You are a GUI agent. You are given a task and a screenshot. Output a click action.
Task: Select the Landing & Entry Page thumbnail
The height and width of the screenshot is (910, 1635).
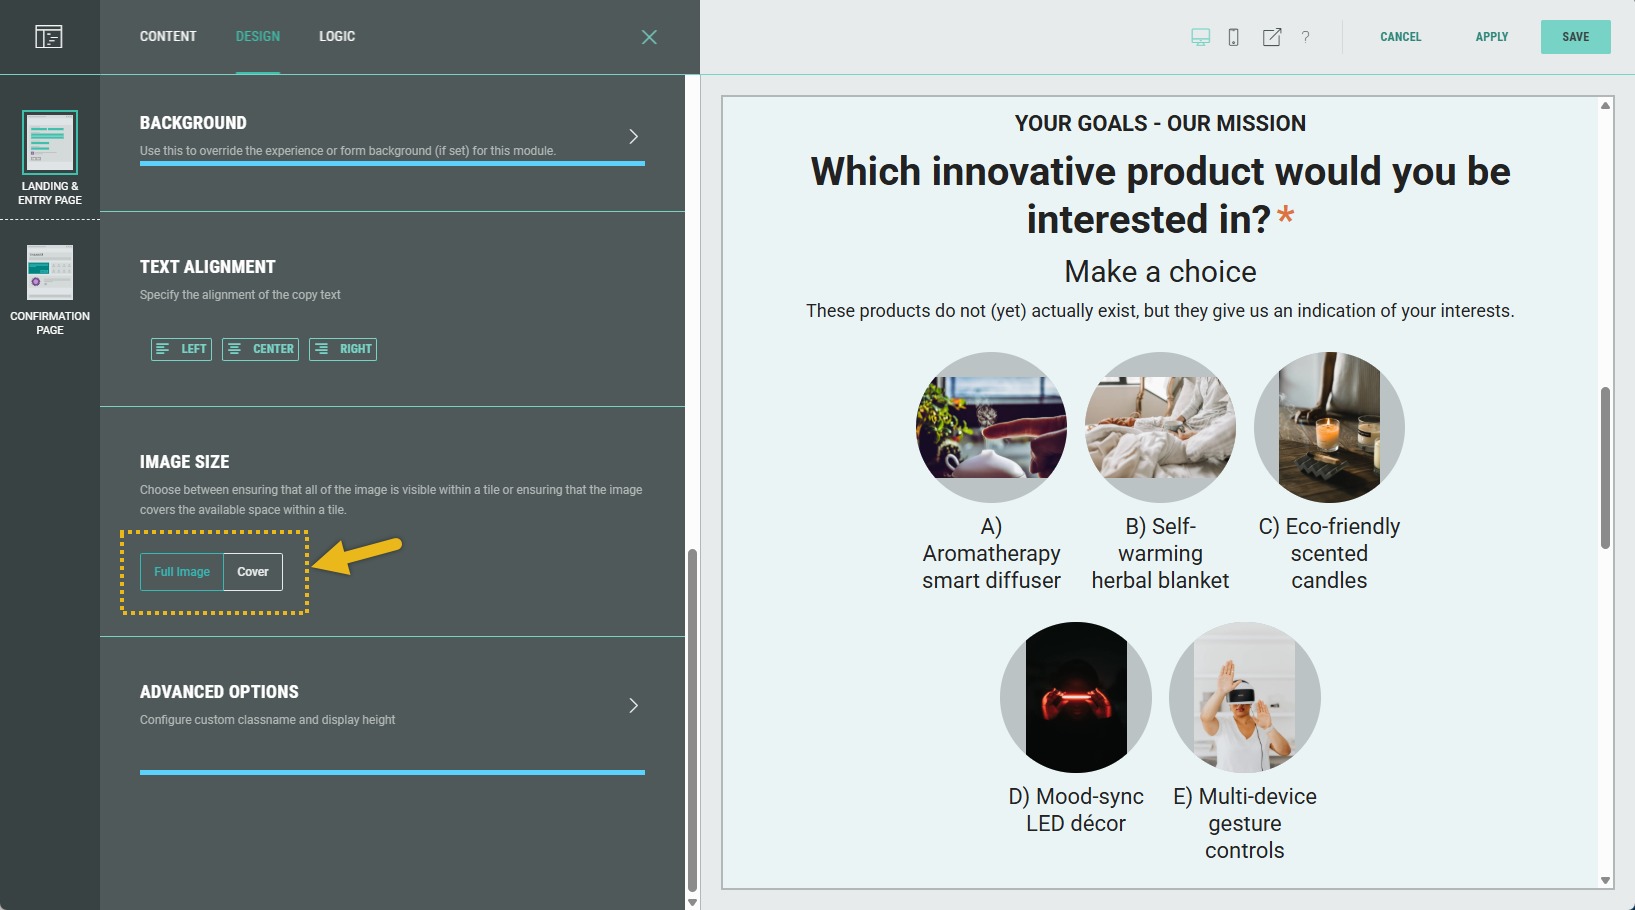[50, 143]
